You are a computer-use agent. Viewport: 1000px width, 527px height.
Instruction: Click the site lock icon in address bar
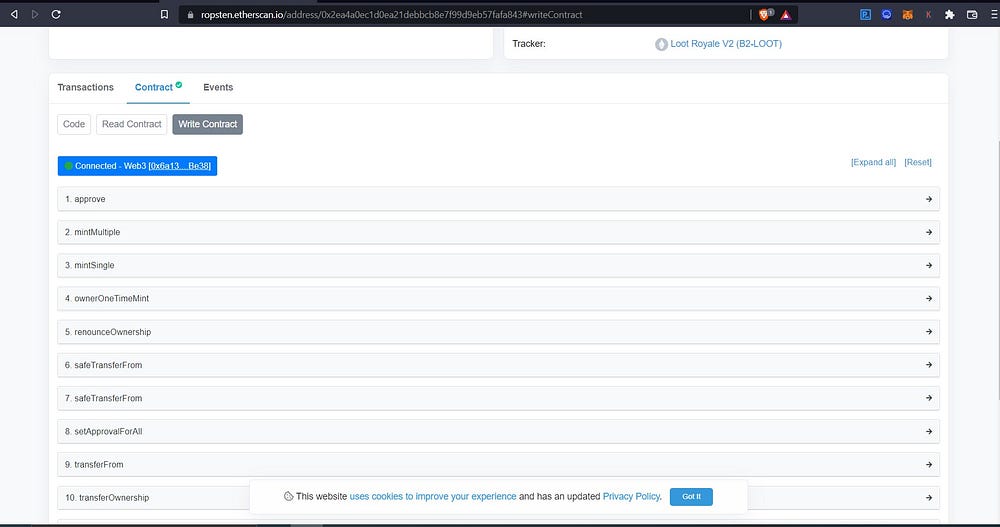point(190,15)
